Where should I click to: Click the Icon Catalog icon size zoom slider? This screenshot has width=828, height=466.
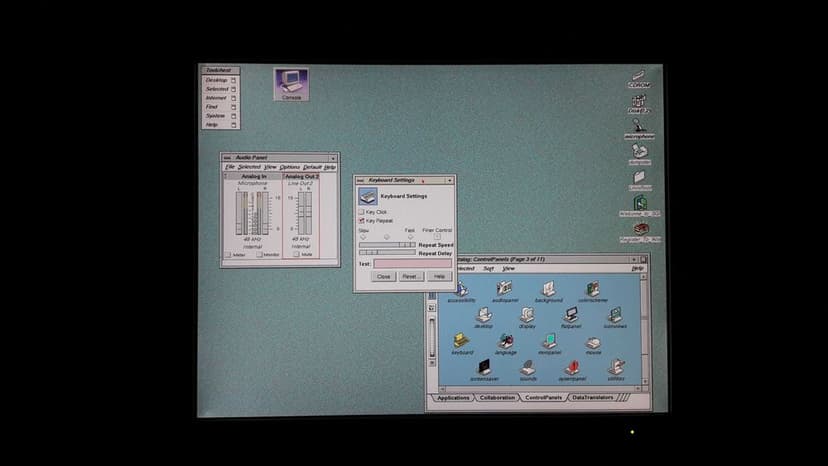(432, 338)
